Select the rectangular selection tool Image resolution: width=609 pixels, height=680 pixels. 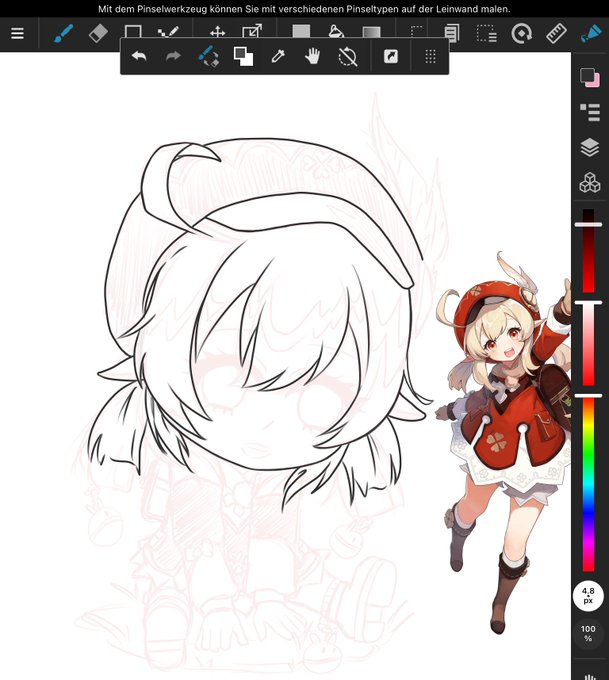coord(416,32)
